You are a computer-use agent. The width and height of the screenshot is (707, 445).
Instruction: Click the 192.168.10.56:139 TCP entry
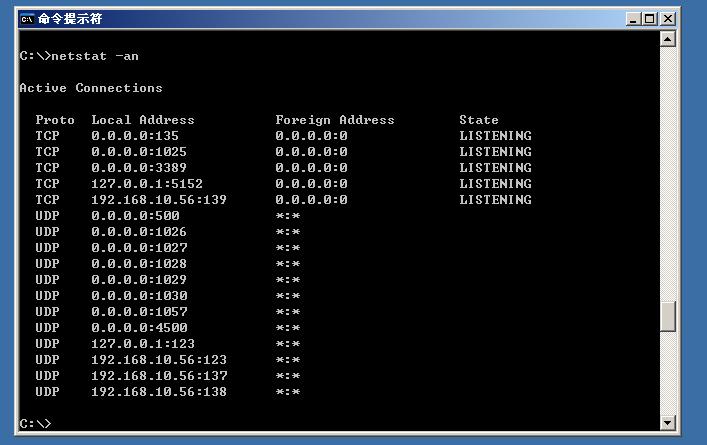click(159, 200)
